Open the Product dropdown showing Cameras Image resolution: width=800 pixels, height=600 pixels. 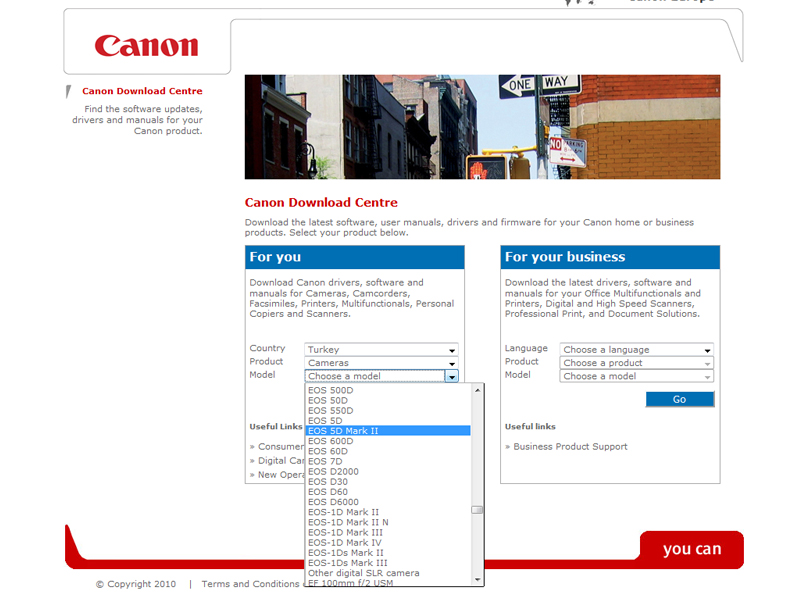tap(381, 363)
